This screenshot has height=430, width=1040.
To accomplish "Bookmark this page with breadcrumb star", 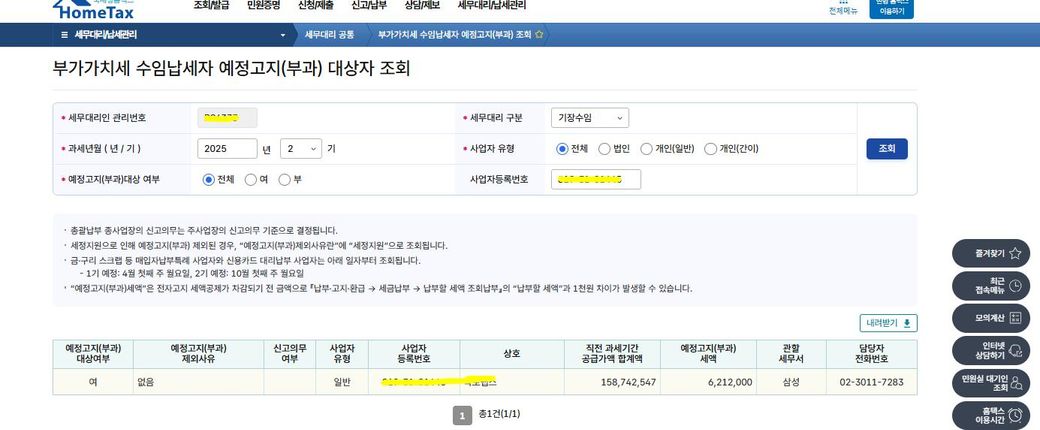I will click(539, 34).
